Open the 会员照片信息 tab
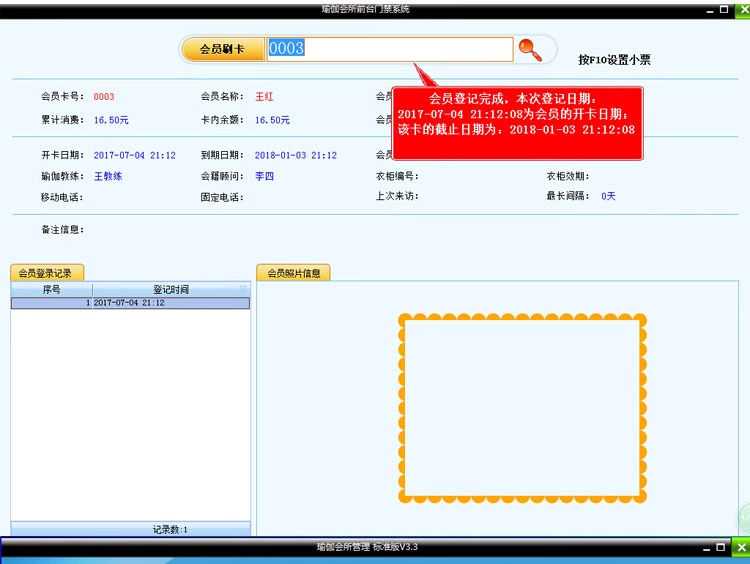This screenshot has height=564, width=750. (x=293, y=273)
